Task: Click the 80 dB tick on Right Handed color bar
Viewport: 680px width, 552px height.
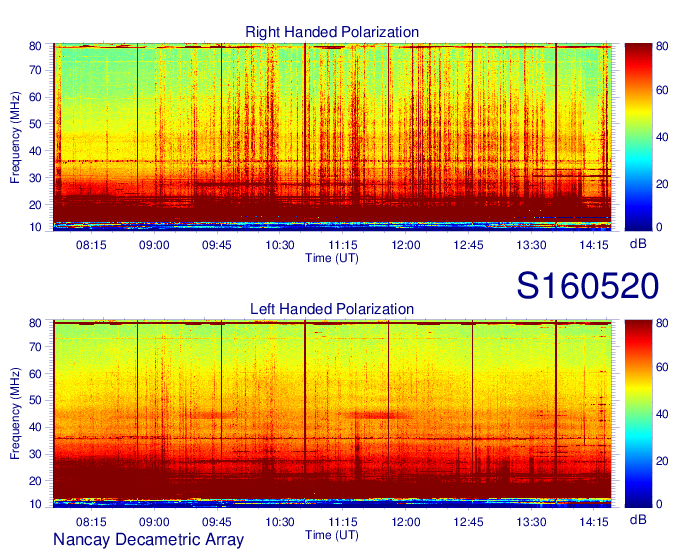Action: 662,46
